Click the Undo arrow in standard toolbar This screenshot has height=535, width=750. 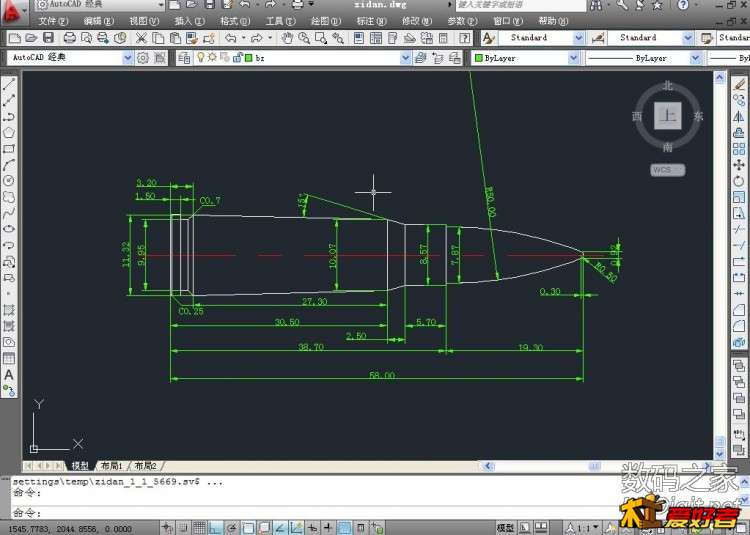[x=231, y=38]
